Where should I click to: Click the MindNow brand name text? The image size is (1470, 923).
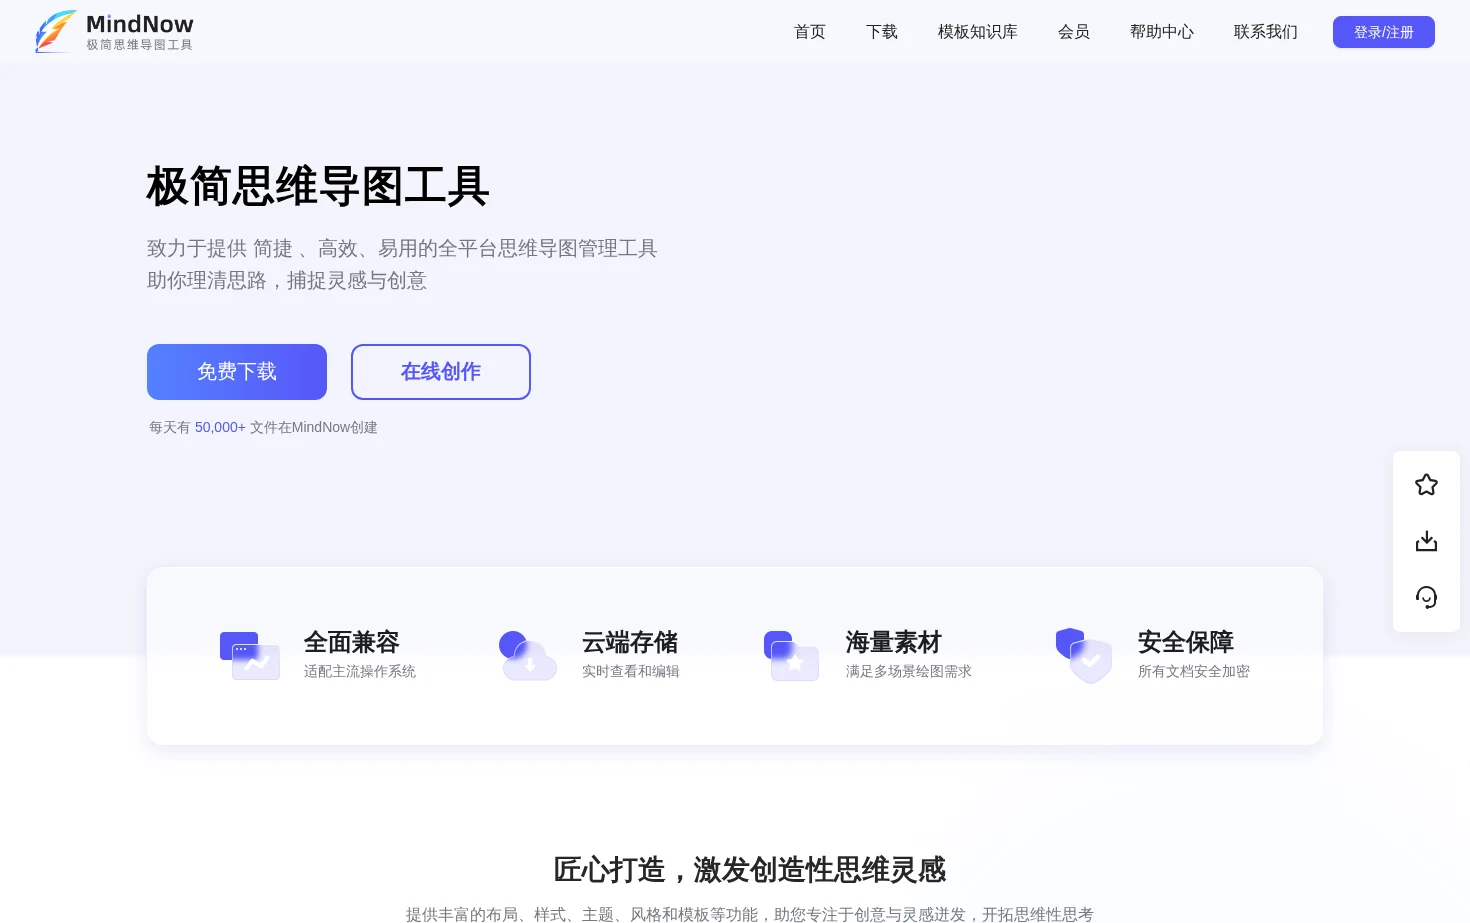pyautogui.click(x=140, y=24)
